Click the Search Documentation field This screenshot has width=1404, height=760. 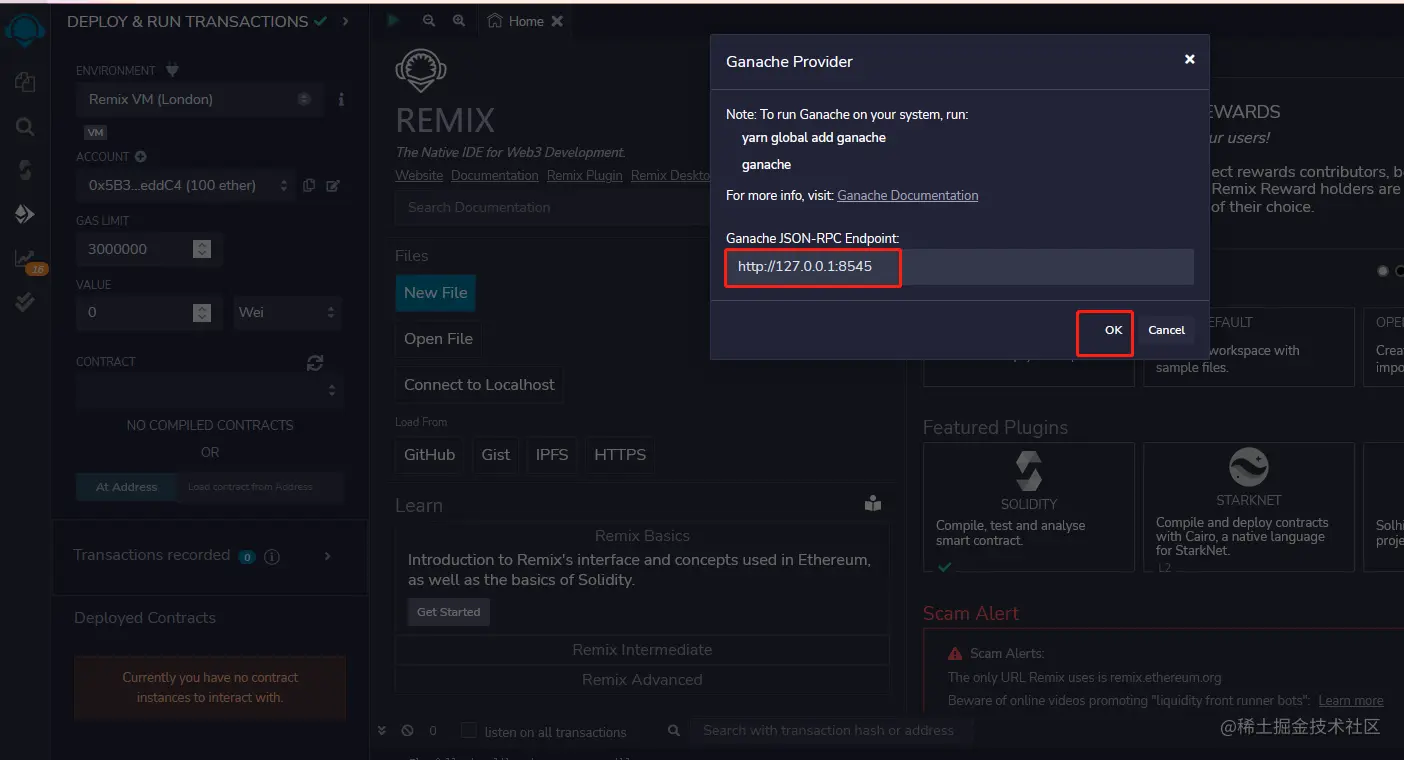pos(553,208)
